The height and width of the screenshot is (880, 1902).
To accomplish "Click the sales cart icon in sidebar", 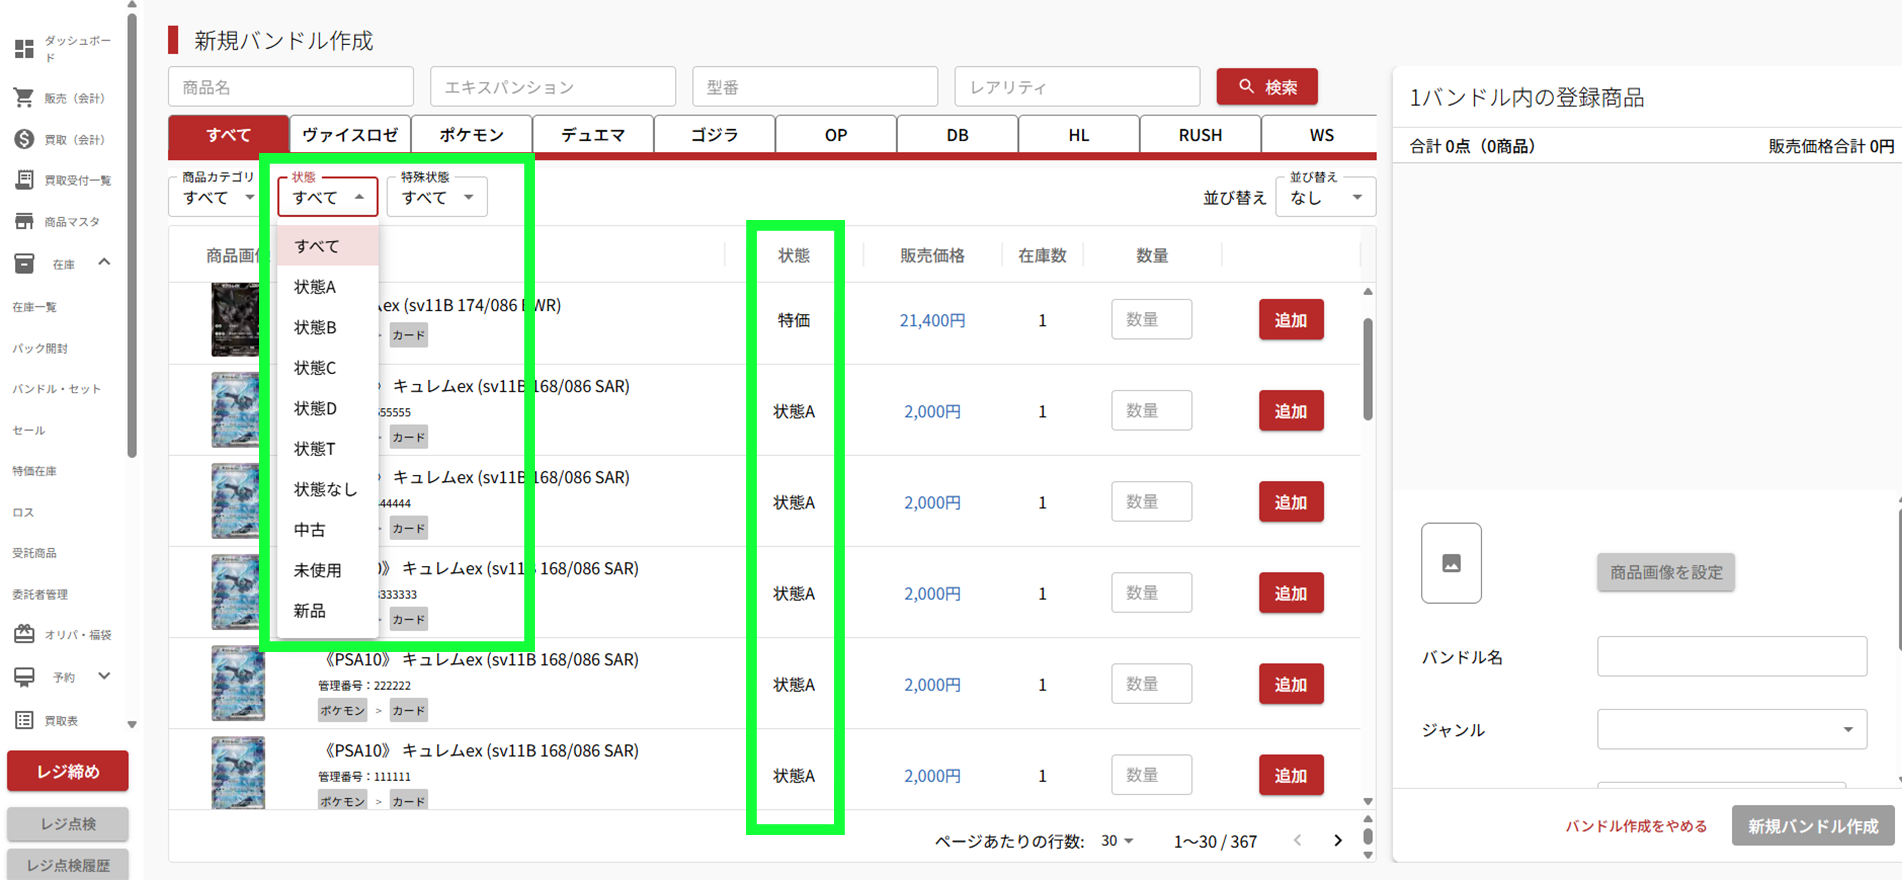I will tap(24, 97).
